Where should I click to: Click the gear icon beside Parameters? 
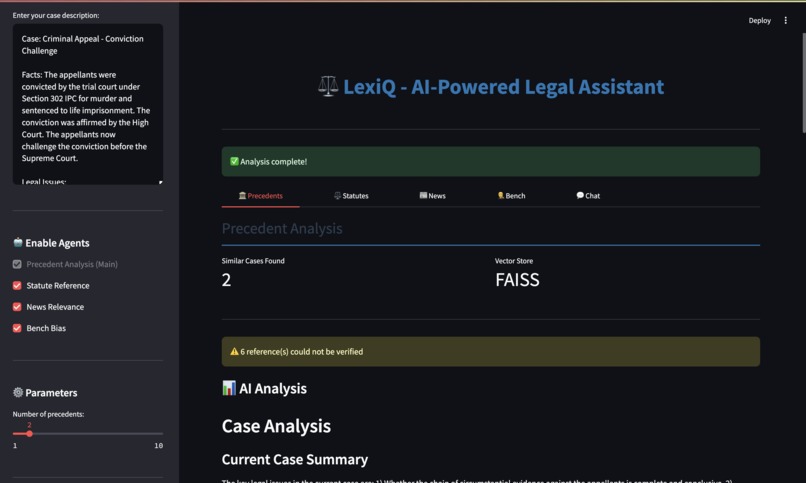[x=18, y=392]
